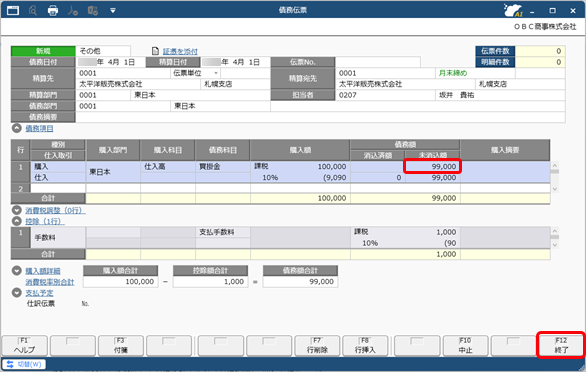Expand the 消費税調整 (0行) section

click(x=16, y=210)
